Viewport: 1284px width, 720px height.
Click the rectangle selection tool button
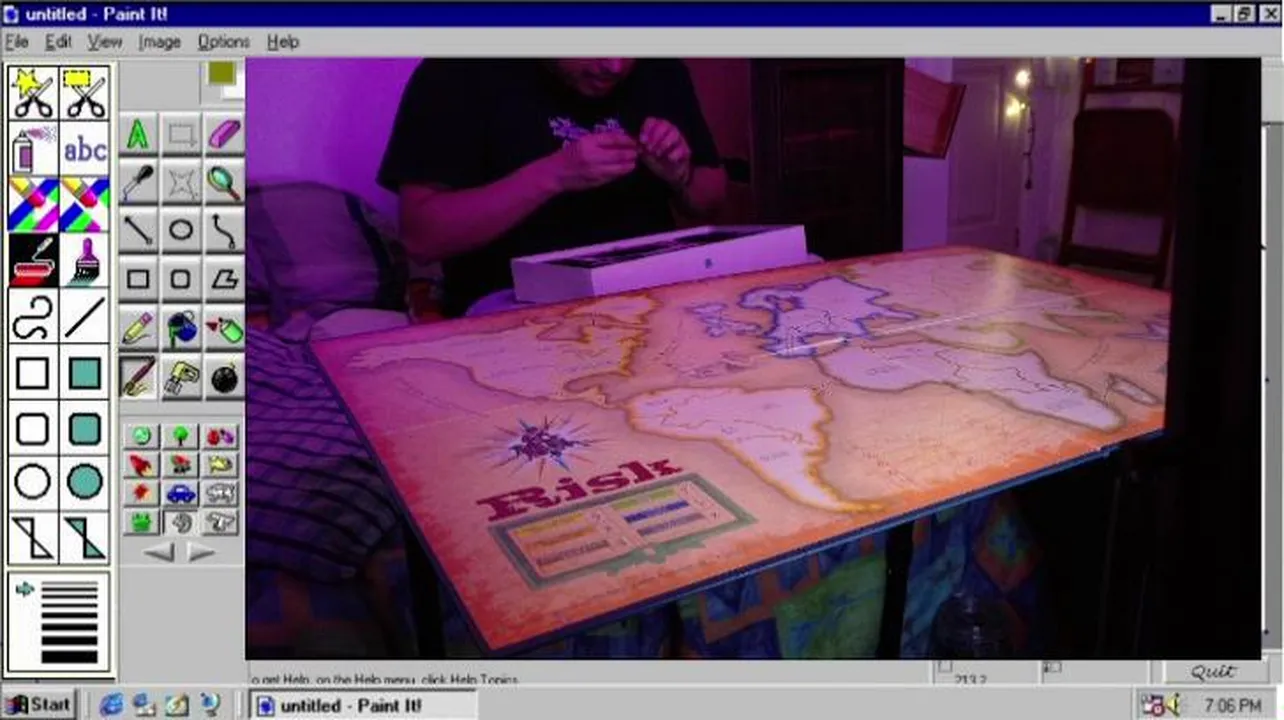tap(181, 134)
